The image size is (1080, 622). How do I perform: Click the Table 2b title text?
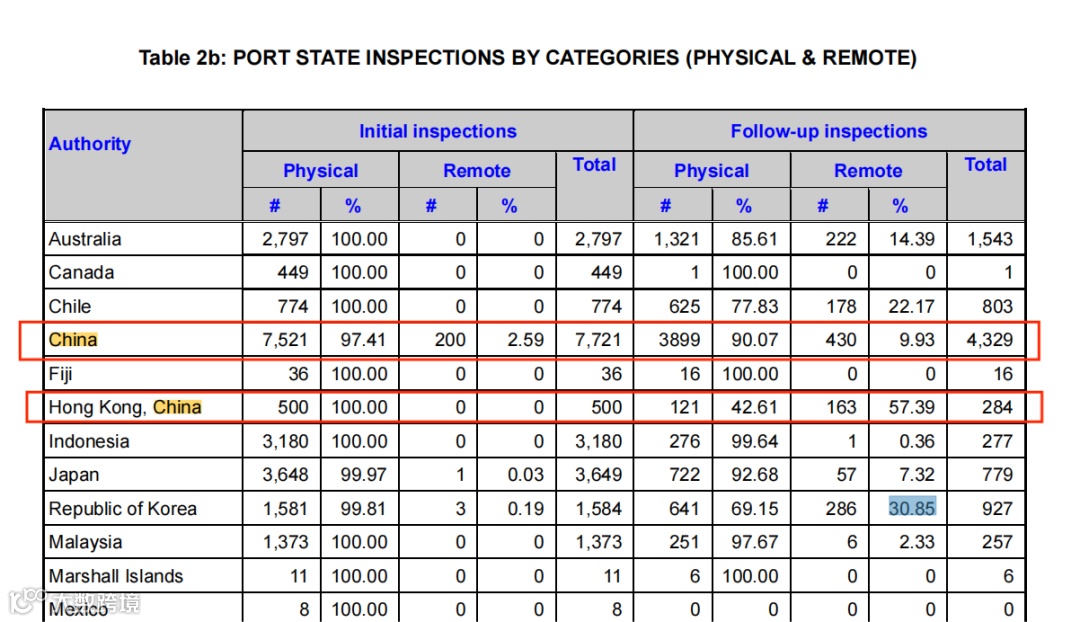click(x=527, y=58)
